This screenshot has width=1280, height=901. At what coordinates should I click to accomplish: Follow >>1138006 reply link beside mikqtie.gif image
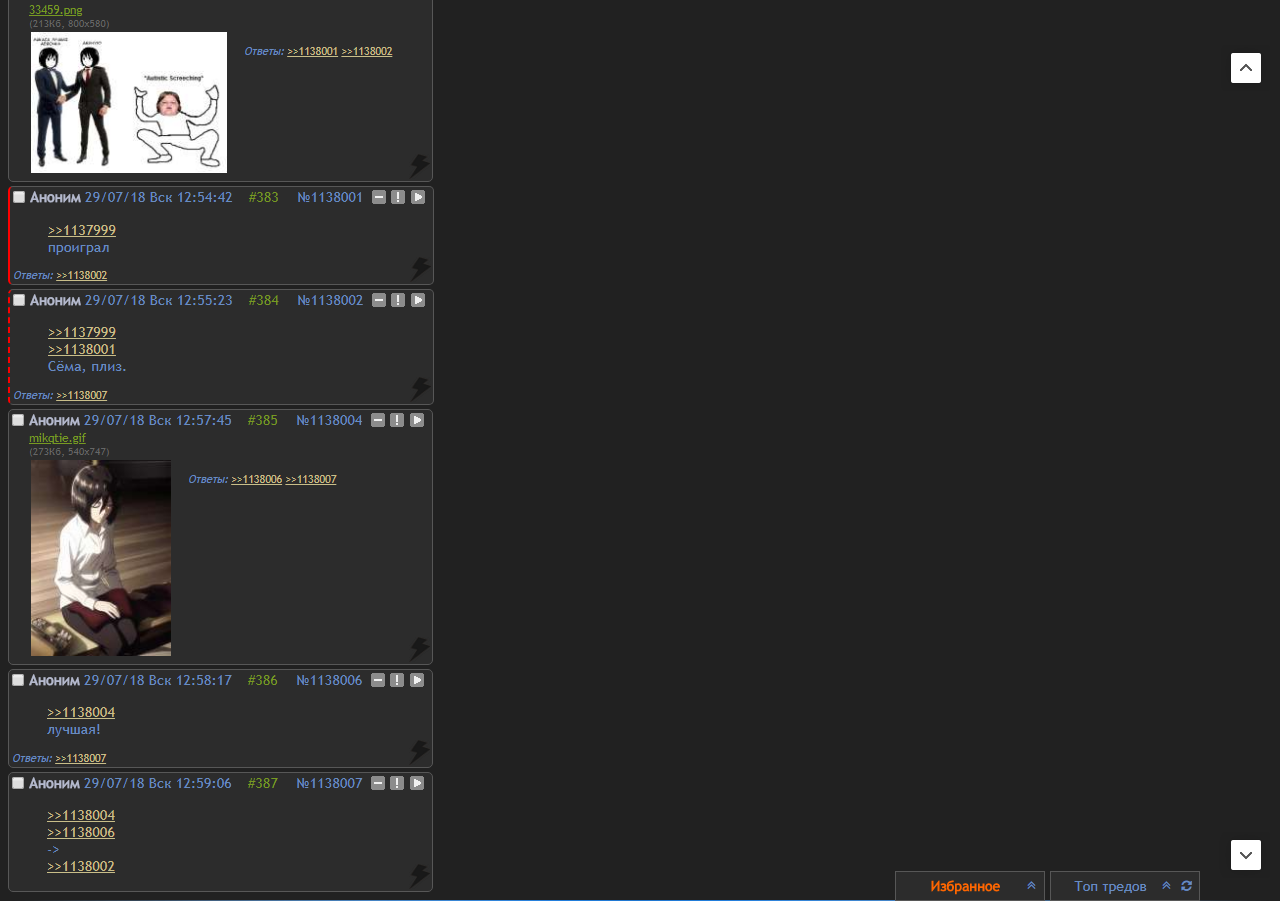(x=257, y=480)
